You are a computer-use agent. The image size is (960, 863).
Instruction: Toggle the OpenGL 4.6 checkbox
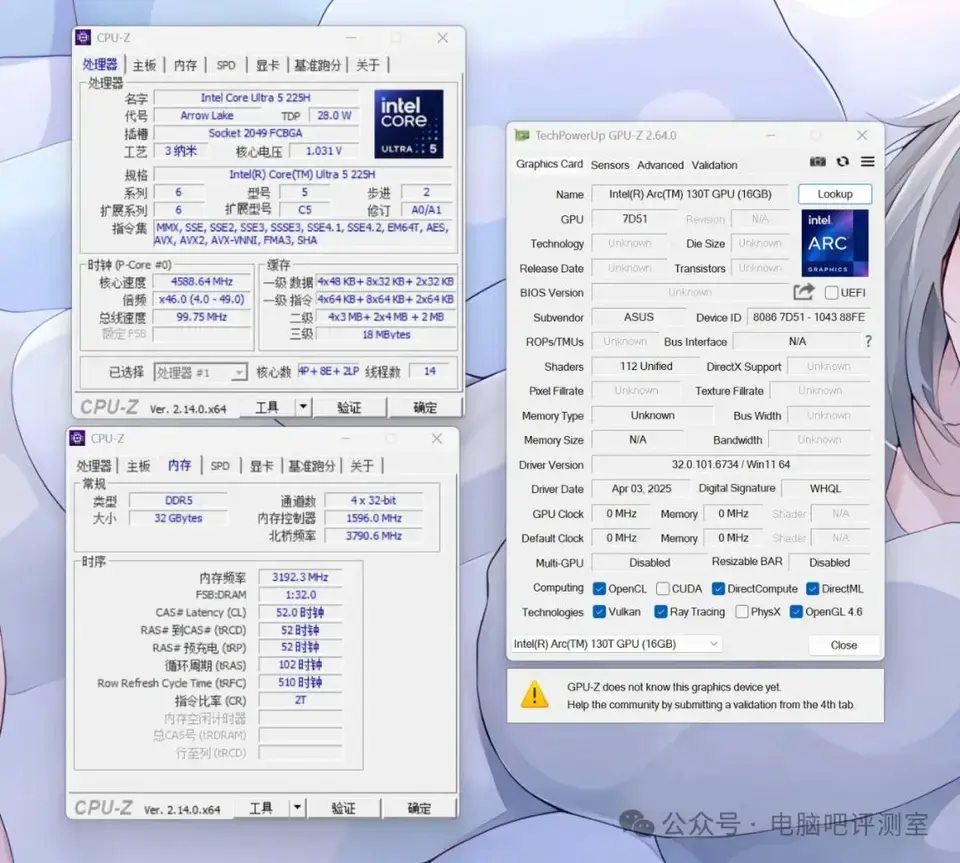click(796, 612)
